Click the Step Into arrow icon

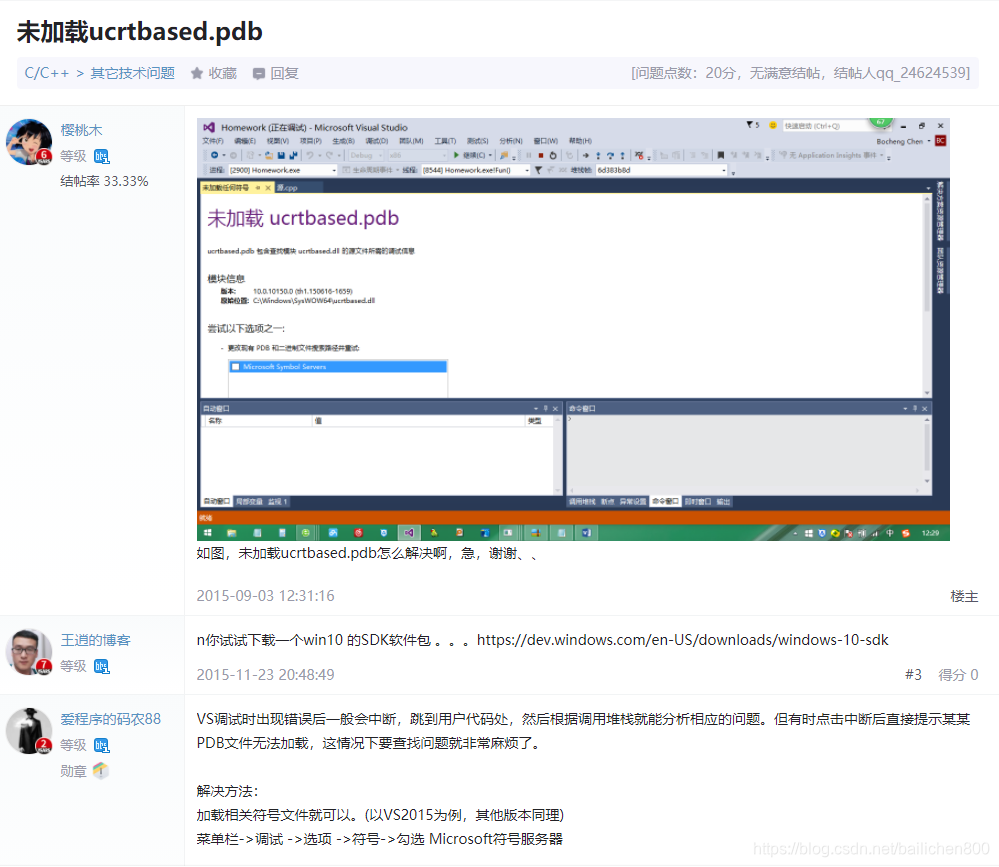[x=598, y=155]
